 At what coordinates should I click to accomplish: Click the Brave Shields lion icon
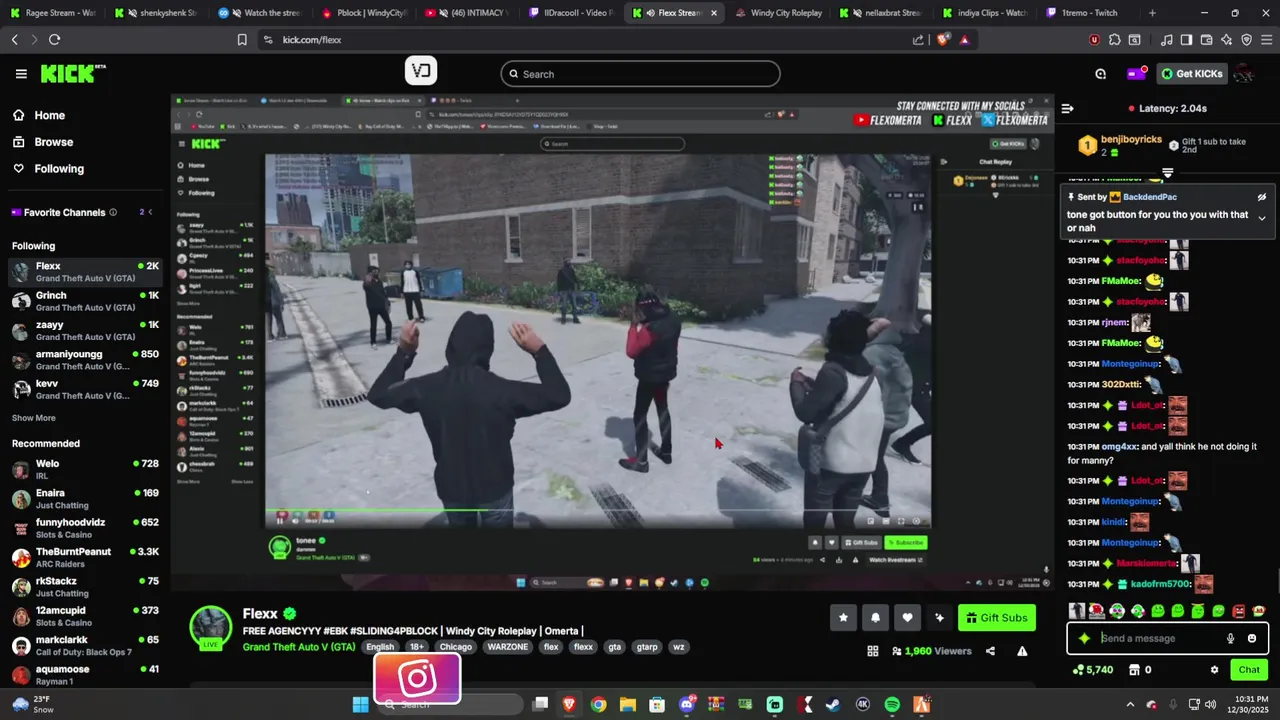coord(943,40)
